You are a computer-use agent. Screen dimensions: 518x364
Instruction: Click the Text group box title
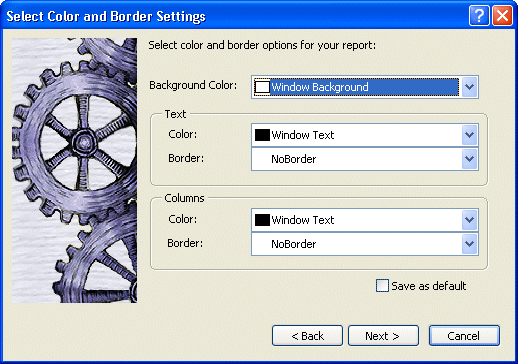[175, 114]
